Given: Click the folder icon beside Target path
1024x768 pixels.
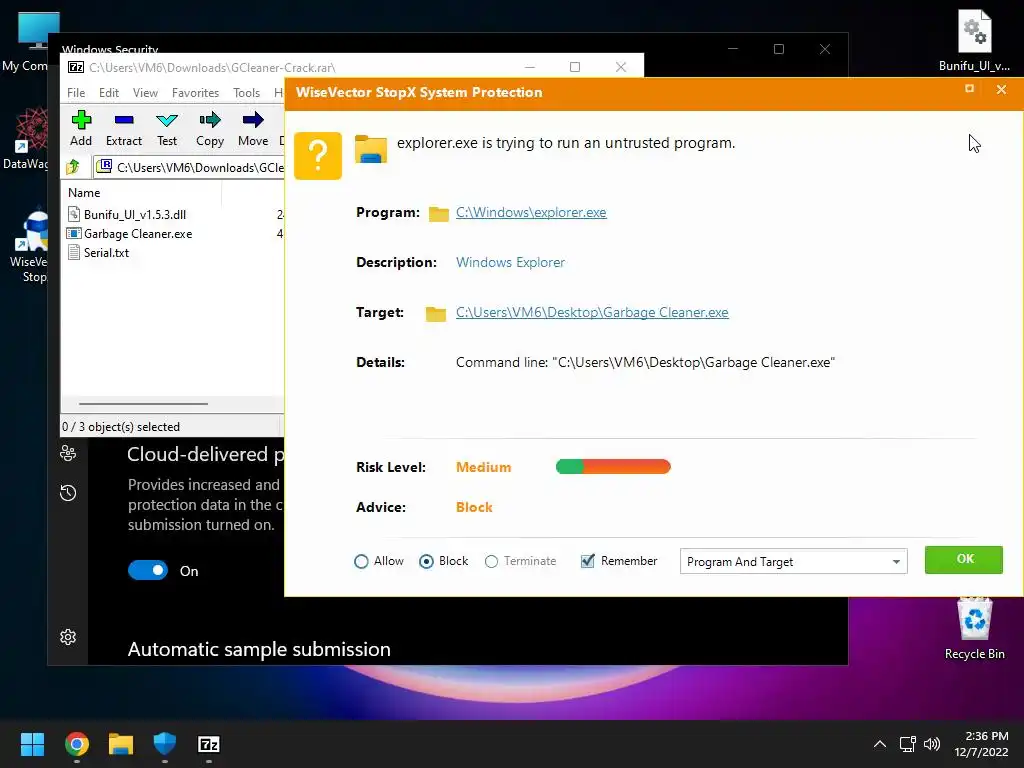Looking at the screenshot, I should (436, 314).
